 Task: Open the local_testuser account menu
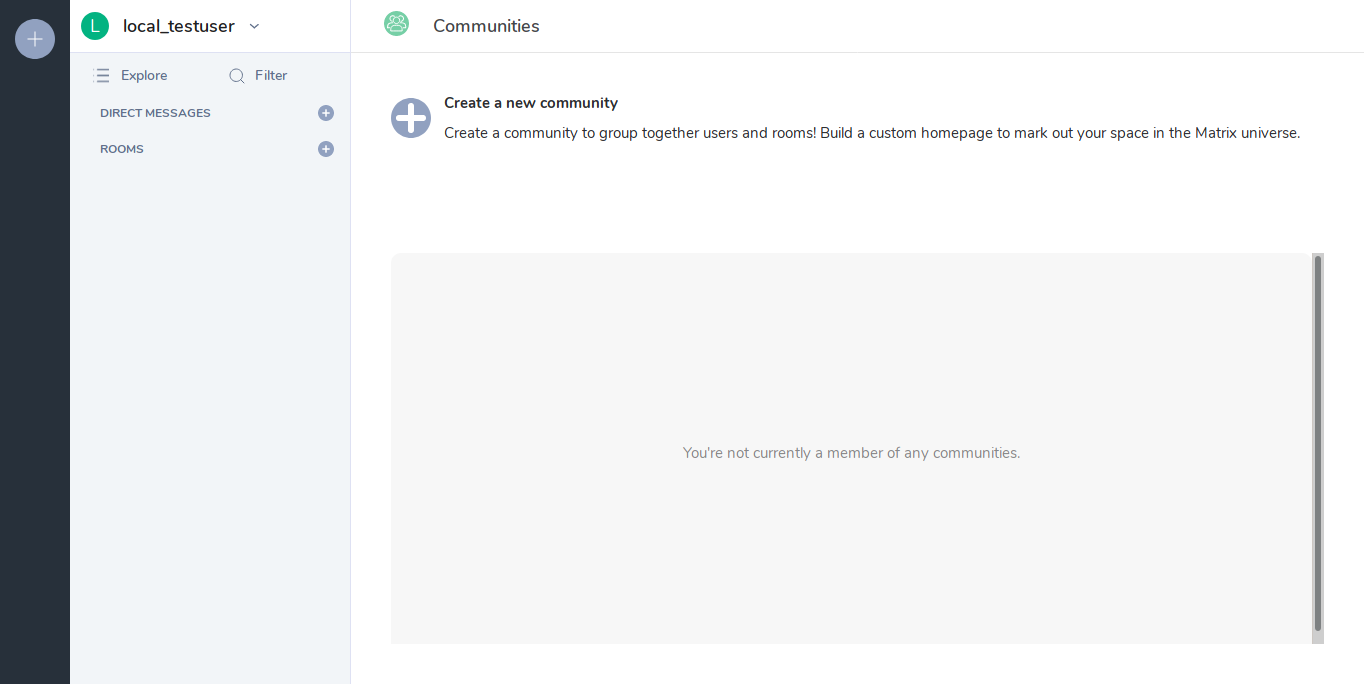(x=178, y=26)
